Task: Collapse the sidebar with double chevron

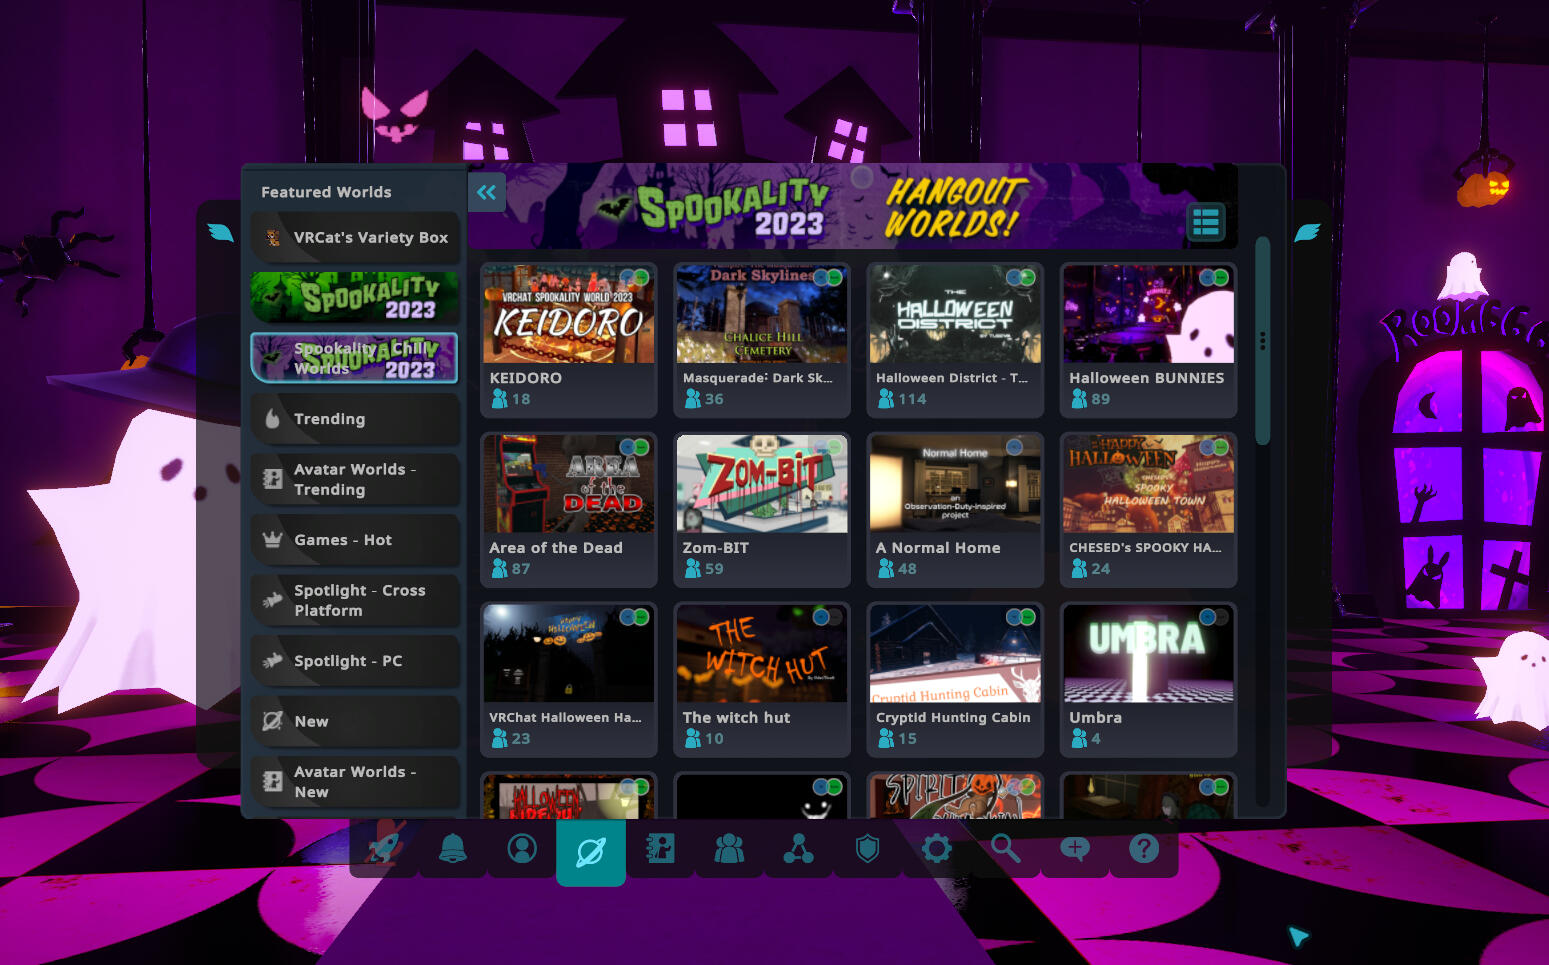Action: [487, 192]
